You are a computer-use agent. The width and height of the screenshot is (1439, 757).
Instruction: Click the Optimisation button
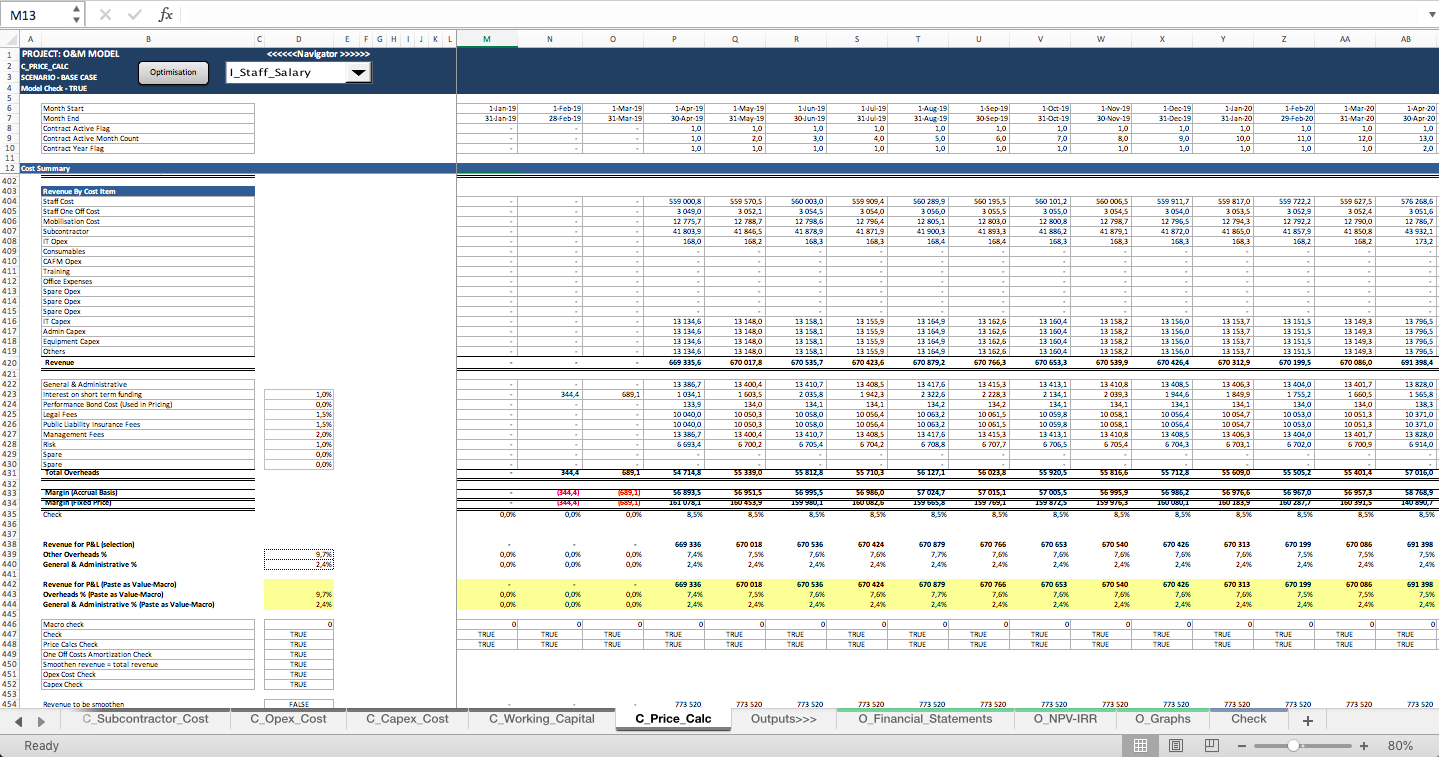(x=173, y=72)
